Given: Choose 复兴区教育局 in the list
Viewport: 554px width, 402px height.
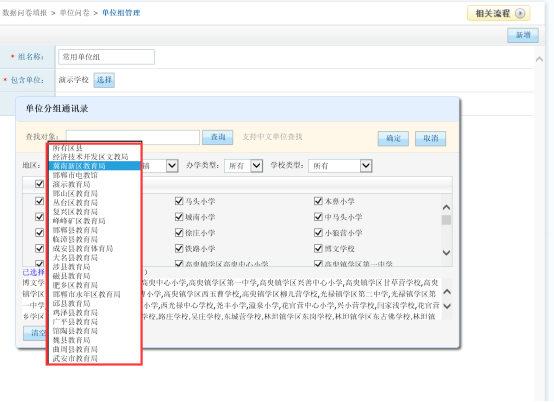Looking at the screenshot, I should pos(75,212).
